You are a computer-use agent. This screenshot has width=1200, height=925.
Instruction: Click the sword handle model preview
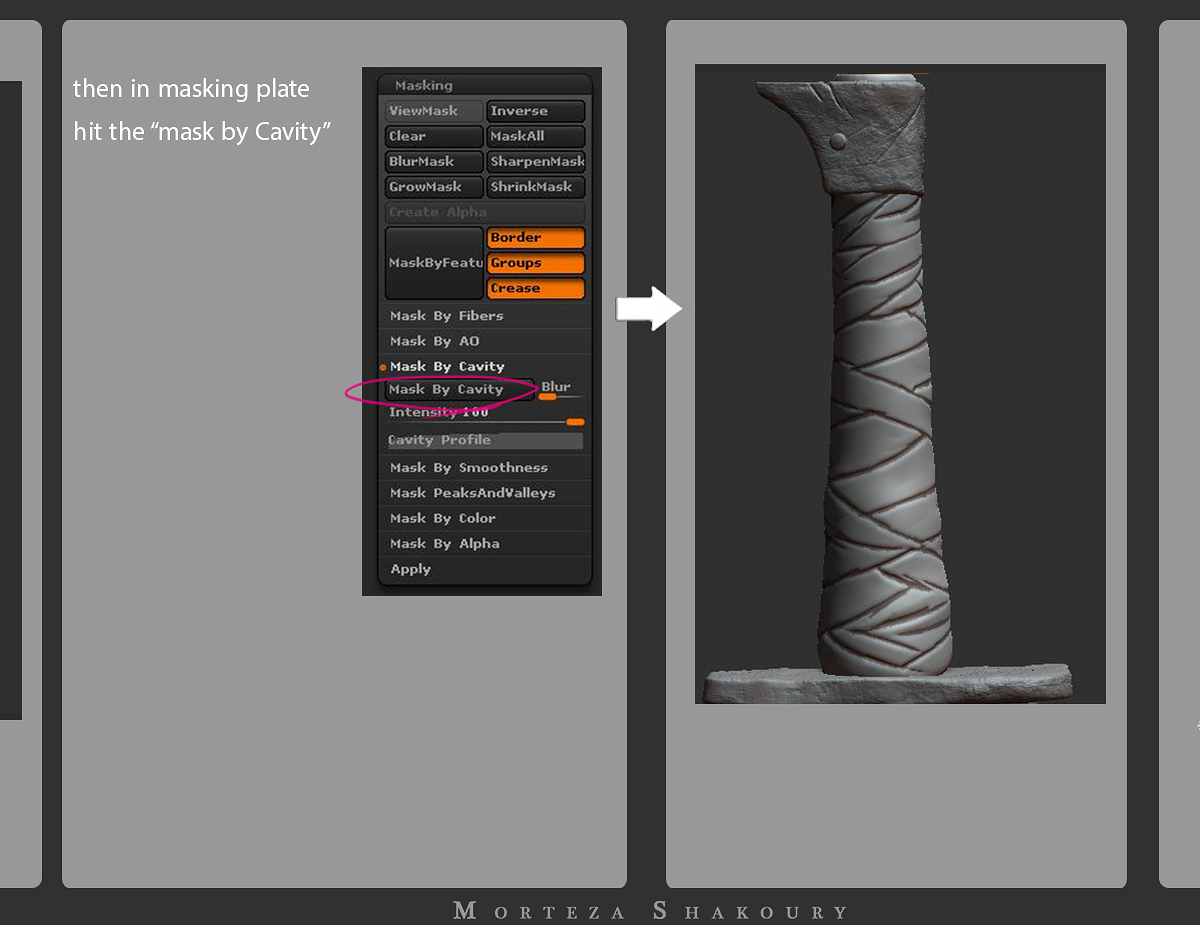(900, 384)
